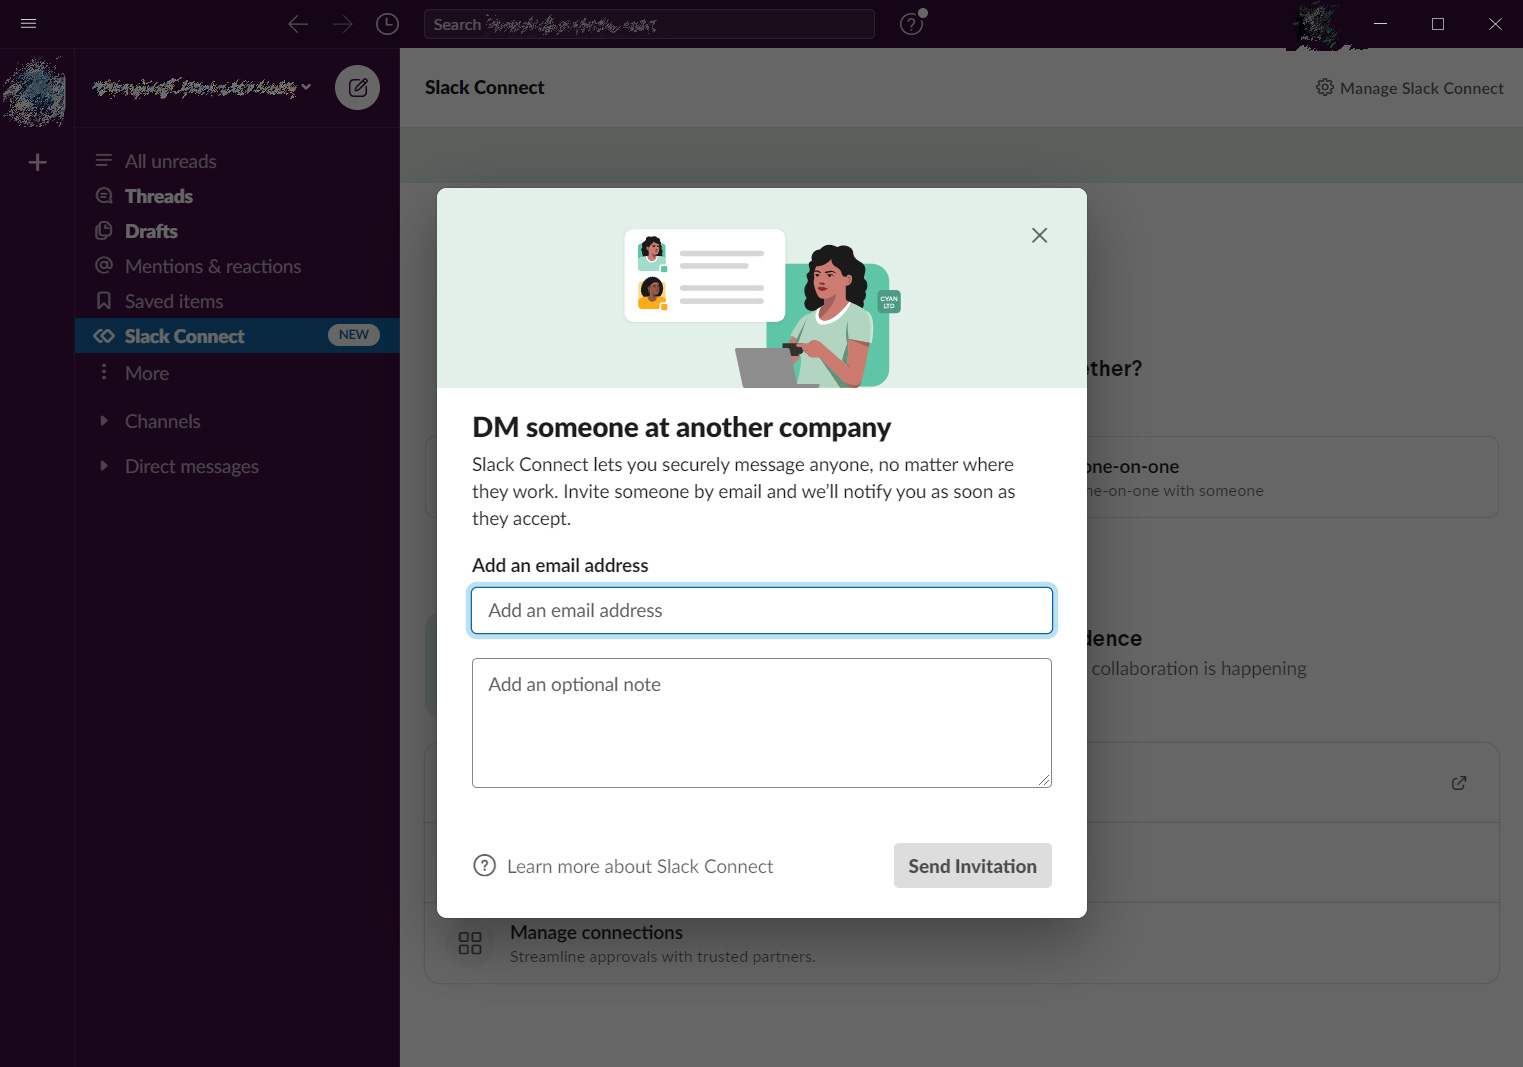This screenshot has height=1067, width=1523.
Task: Open Threads in the sidebar
Action: coord(237,196)
